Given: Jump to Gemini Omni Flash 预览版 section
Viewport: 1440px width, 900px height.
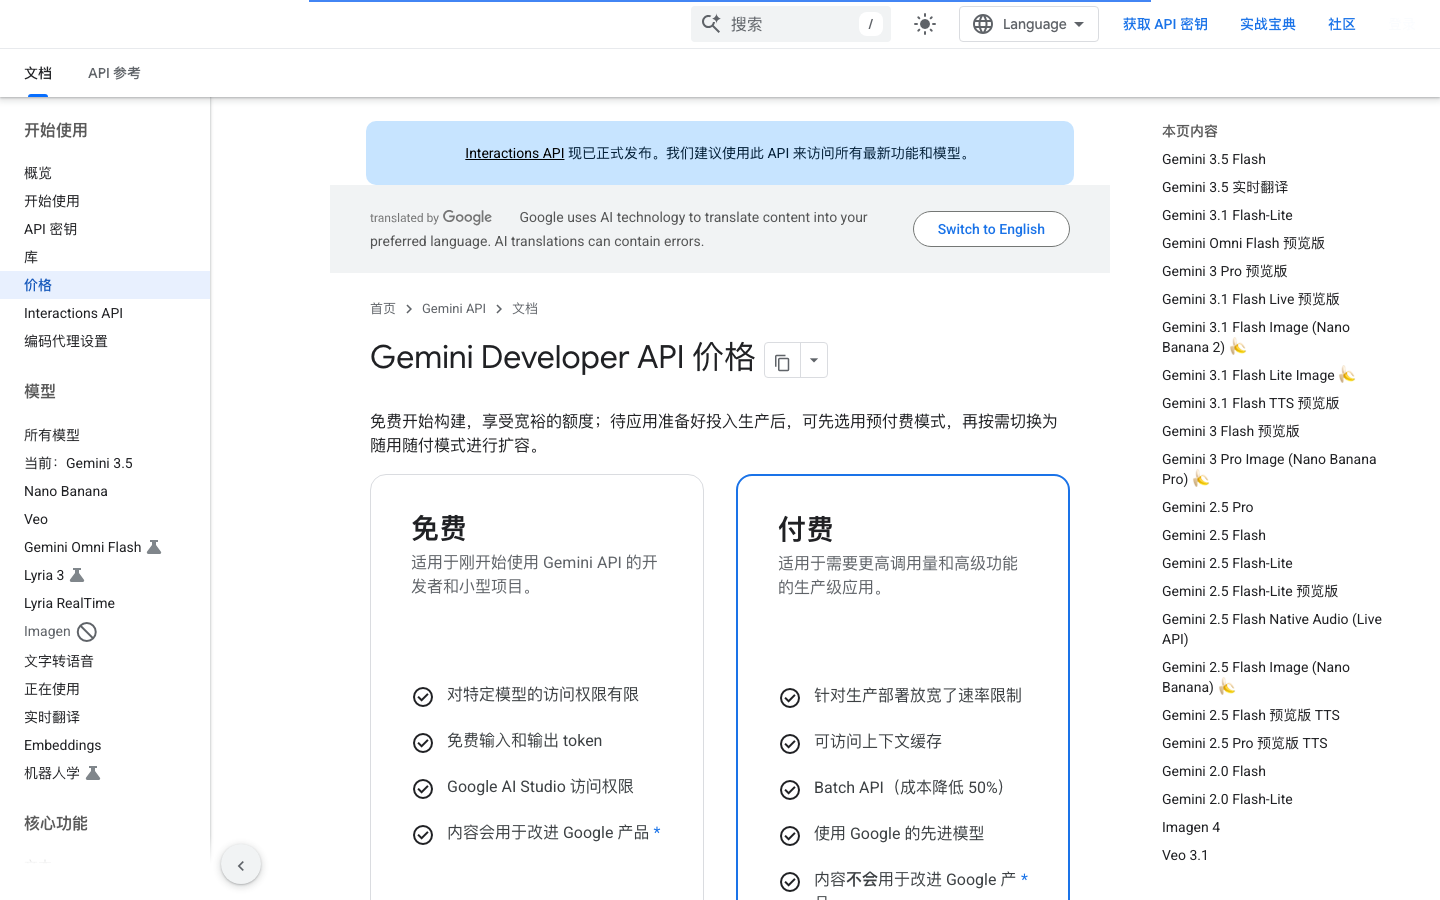Looking at the screenshot, I should [x=1243, y=243].
